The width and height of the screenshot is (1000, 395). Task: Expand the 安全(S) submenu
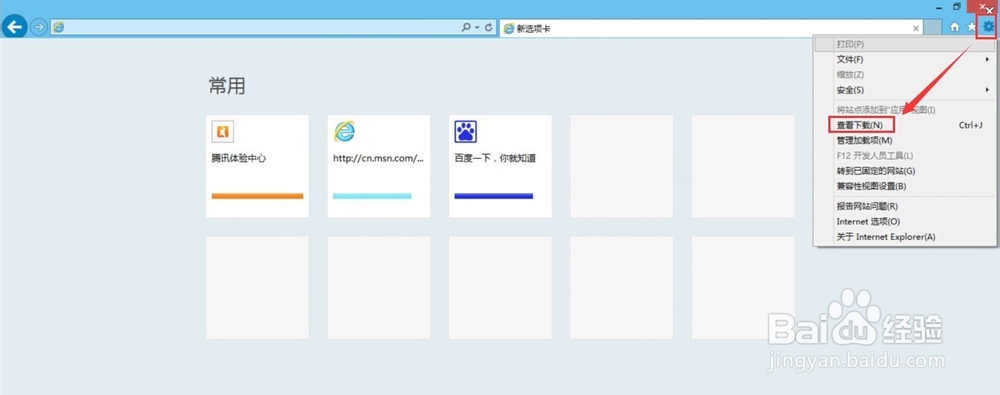[906, 90]
